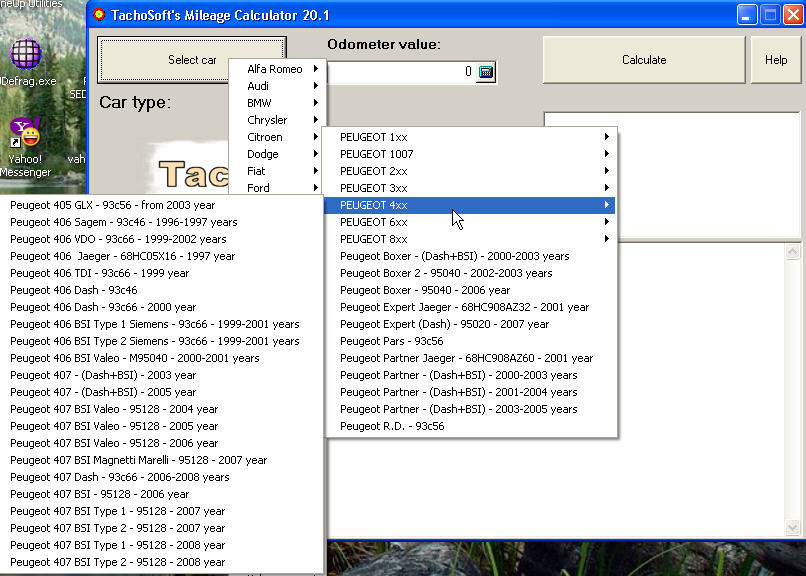
Task: Open the odometer calculator icon
Action: pos(486,71)
